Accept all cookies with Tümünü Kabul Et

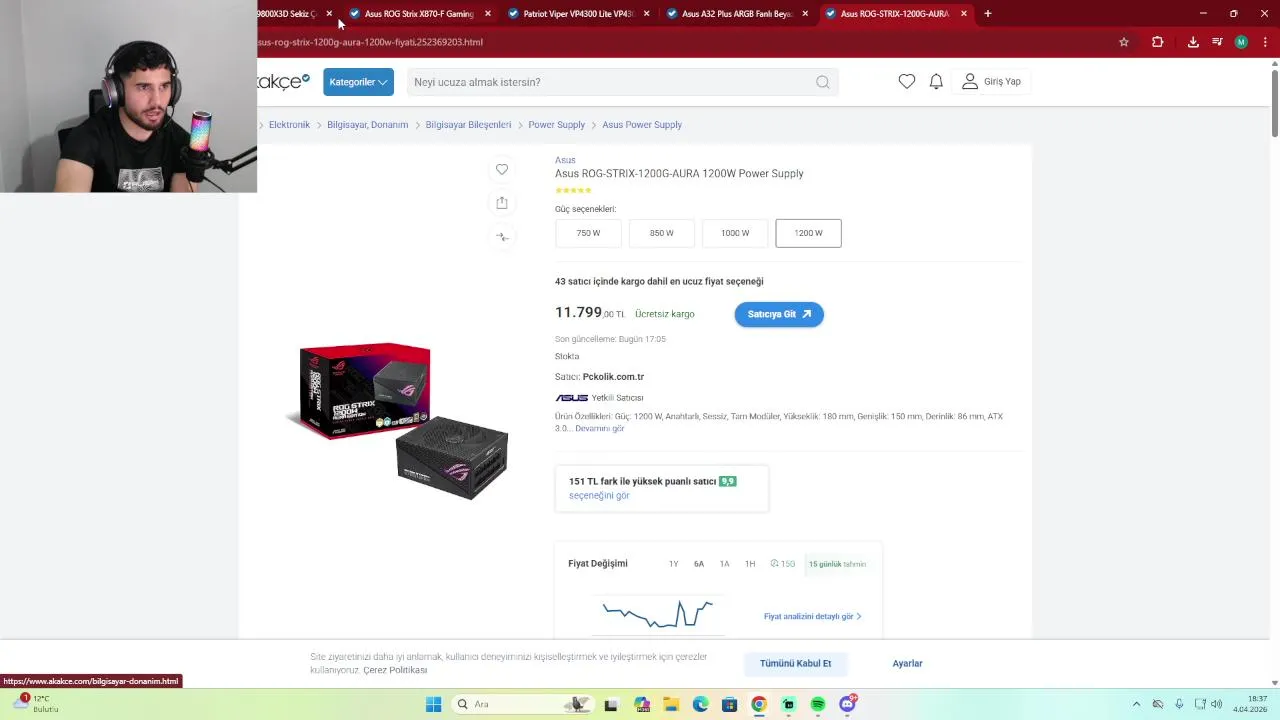(795, 664)
